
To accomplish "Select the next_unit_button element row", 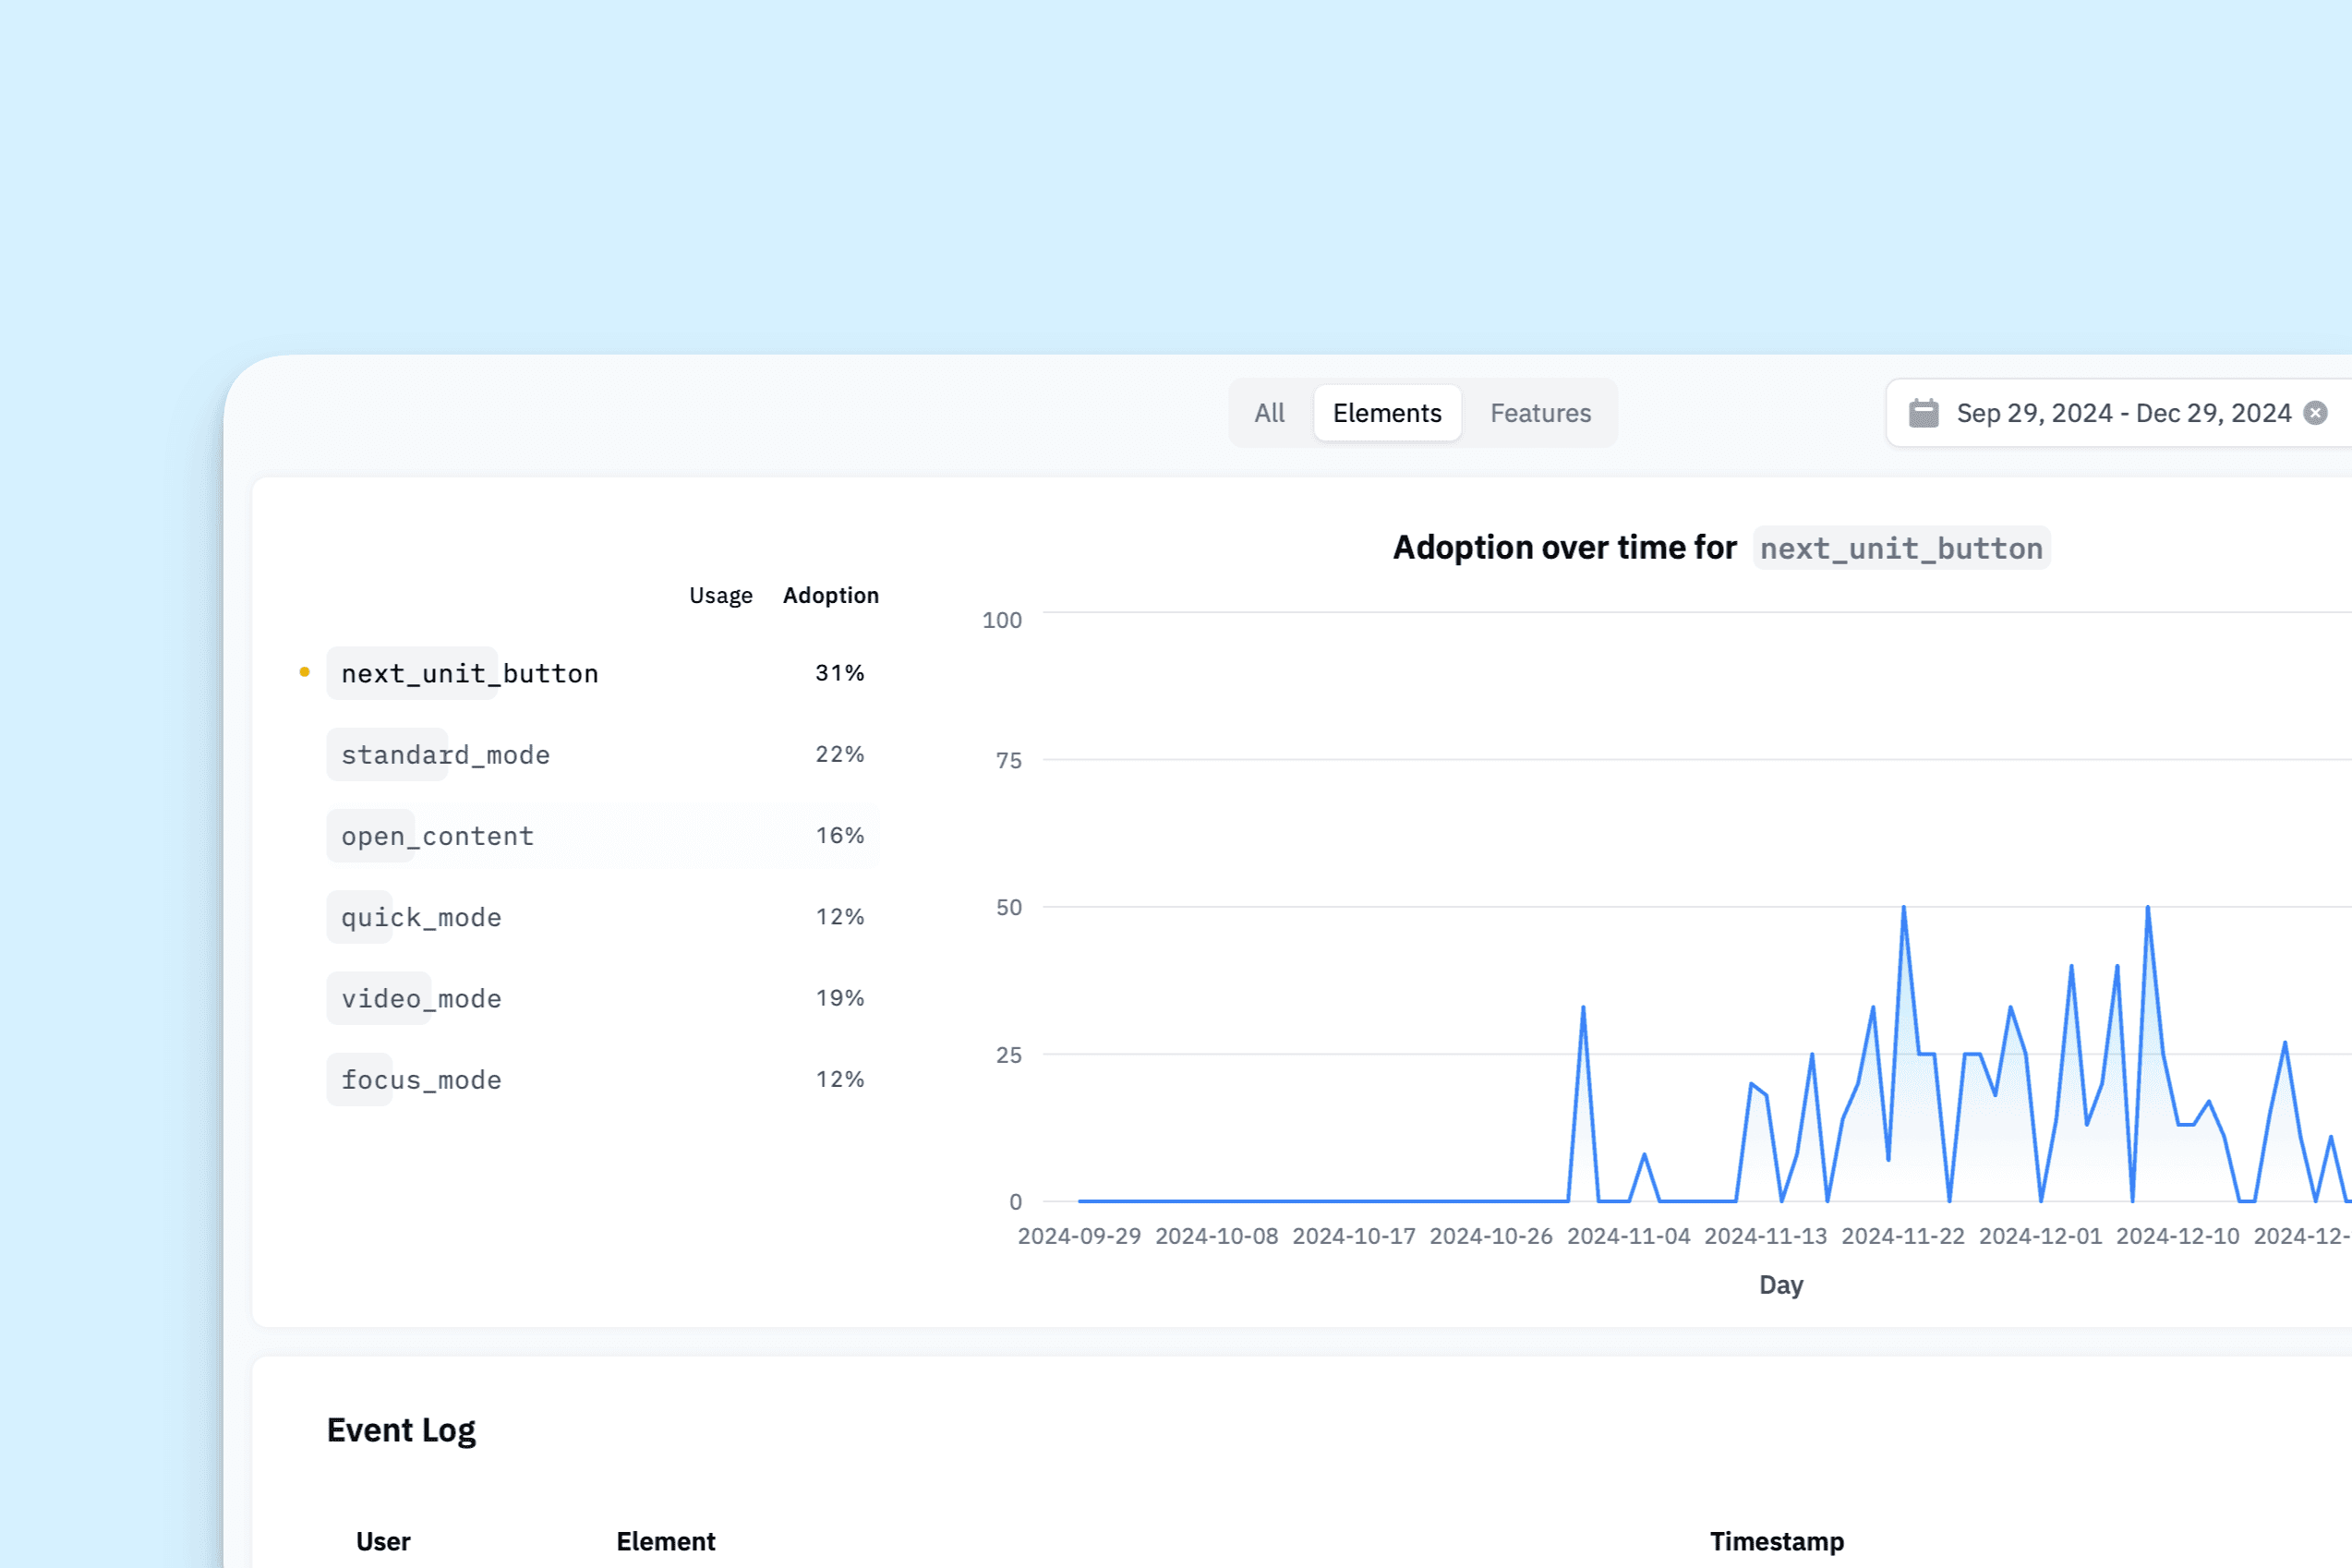I will [470, 673].
